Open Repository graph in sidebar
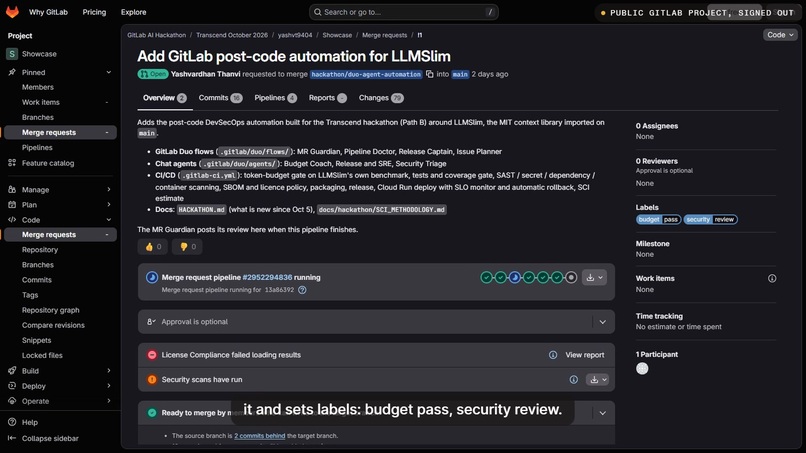The width and height of the screenshot is (806, 453). [x=50, y=310]
